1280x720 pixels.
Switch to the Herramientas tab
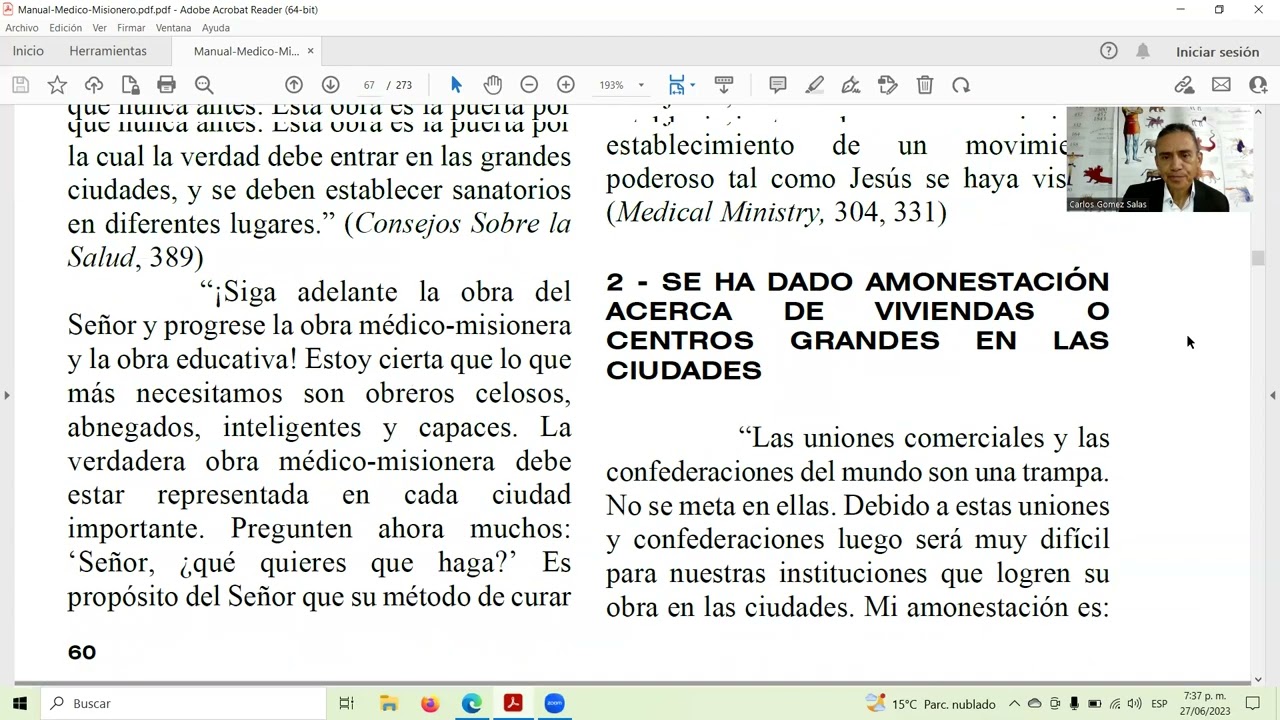108,51
